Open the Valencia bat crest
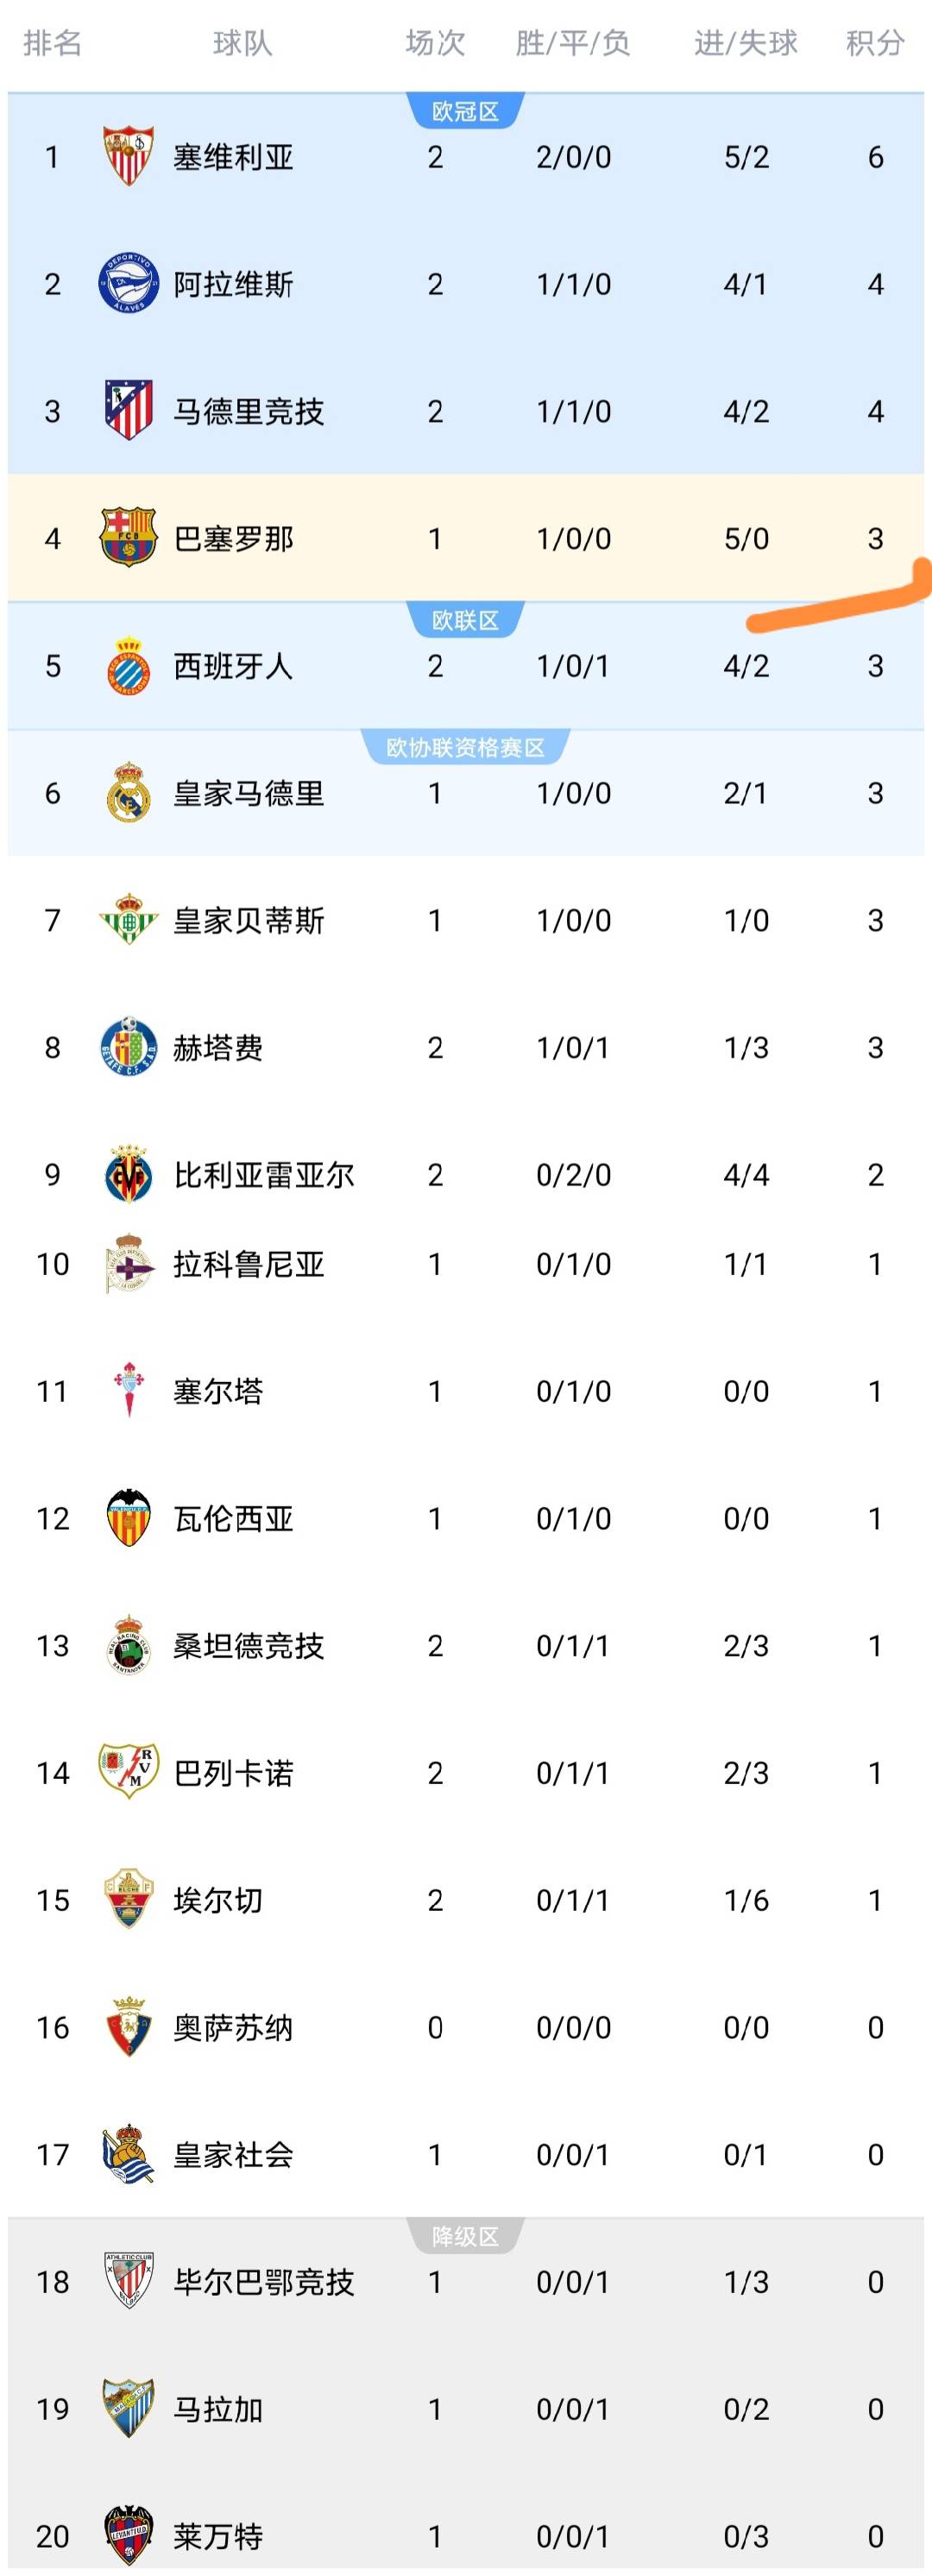The width and height of the screenshot is (932, 2576). pyautogui.click(x=128, y=1517)
